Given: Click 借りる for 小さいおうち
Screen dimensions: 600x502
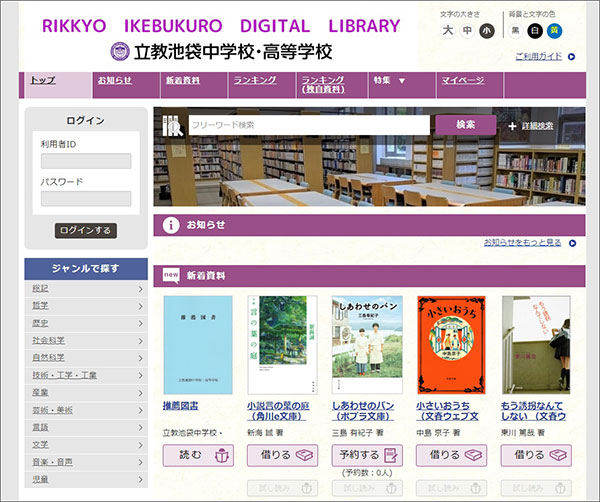Looking at the screenshot, I should point(452,455).
